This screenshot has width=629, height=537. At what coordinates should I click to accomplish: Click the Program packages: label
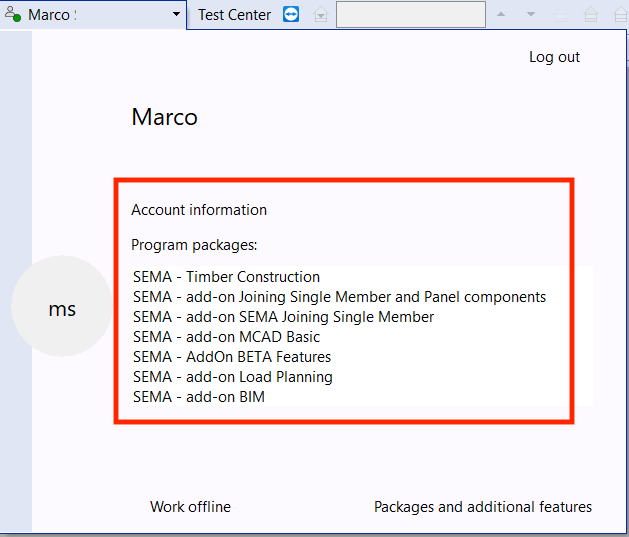194,245
